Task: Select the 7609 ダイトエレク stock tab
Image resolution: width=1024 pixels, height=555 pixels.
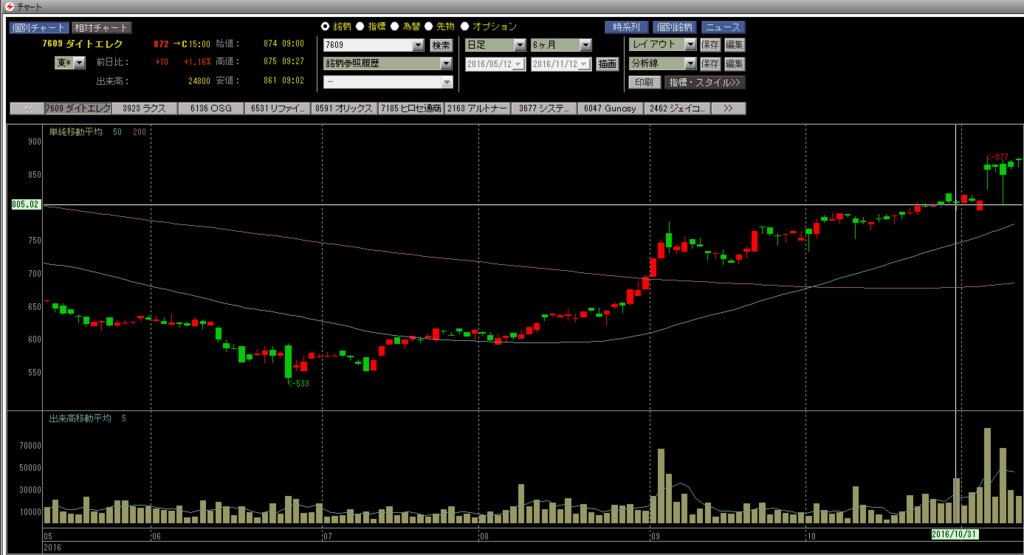Action: (x=78, y=108)
